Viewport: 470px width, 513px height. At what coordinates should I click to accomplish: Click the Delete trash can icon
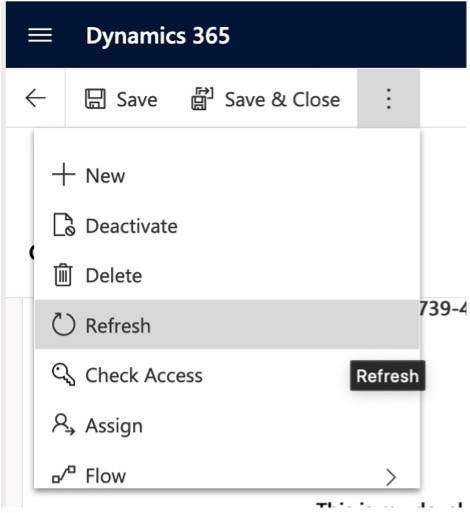click(x=63, y=275)
